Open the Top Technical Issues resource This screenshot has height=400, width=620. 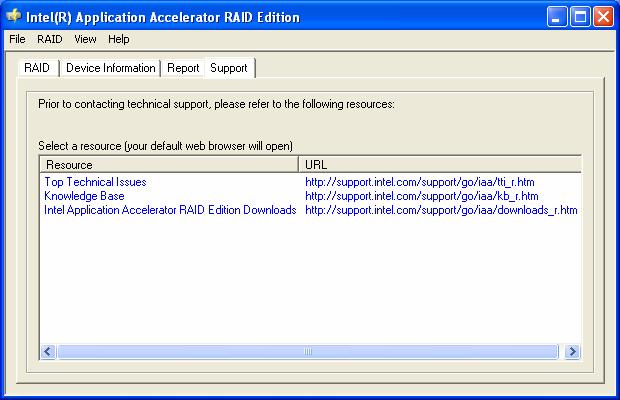pyautogui.click(x=95, y=182)
